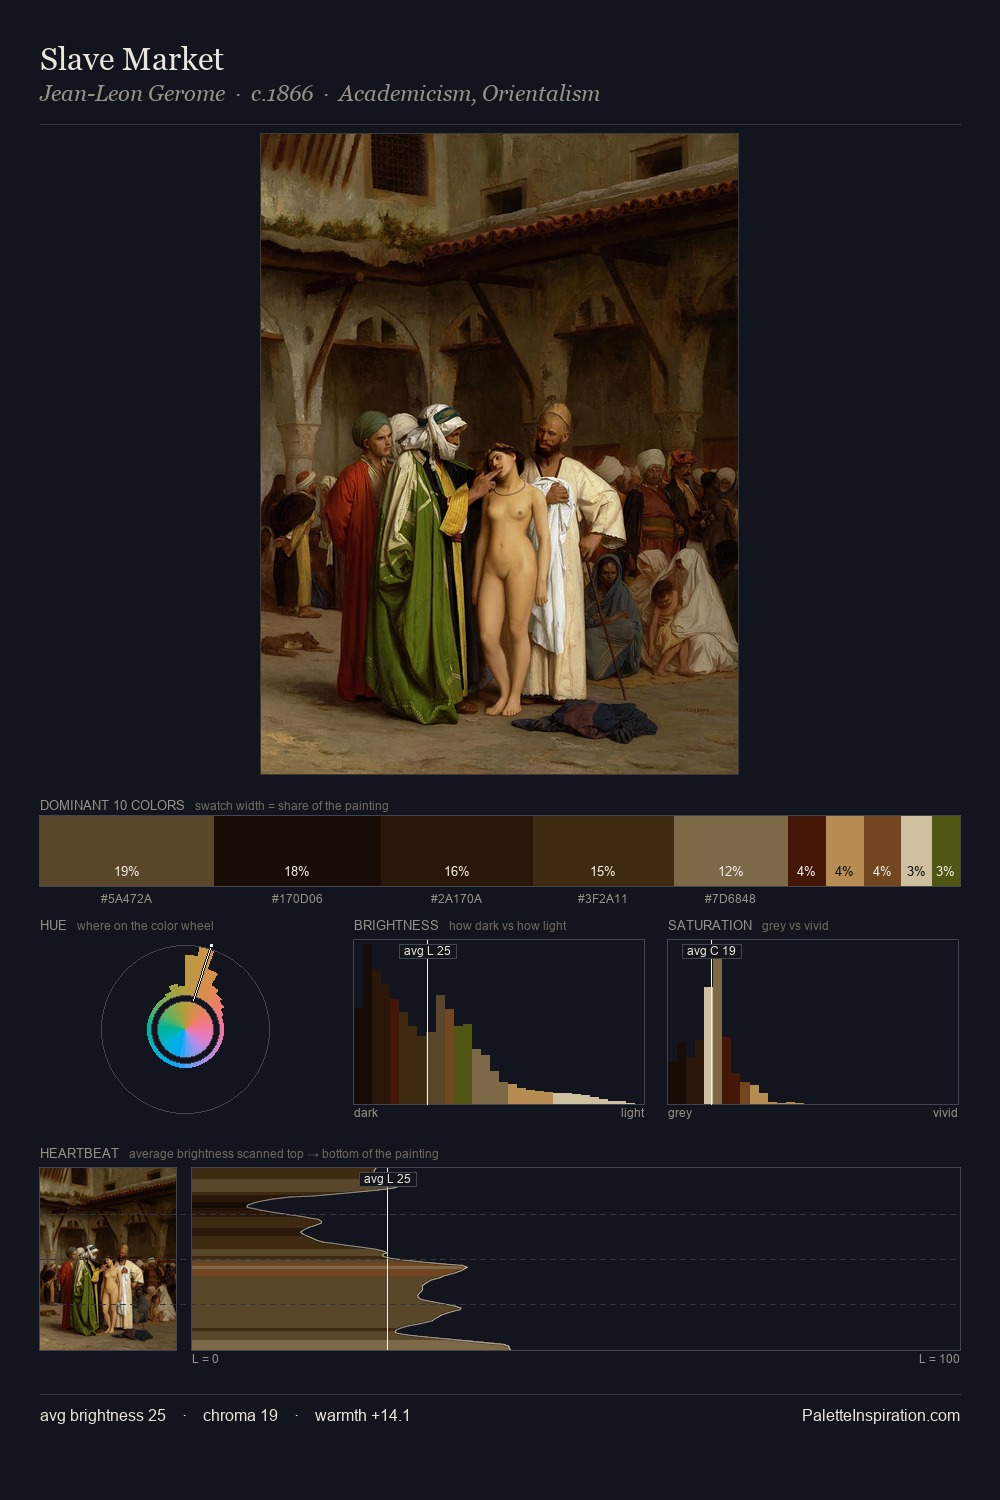This screenshot has height=1500, width=1000.
Task: Pick the olive green 3% swatch
Action: tap(946, 851)
